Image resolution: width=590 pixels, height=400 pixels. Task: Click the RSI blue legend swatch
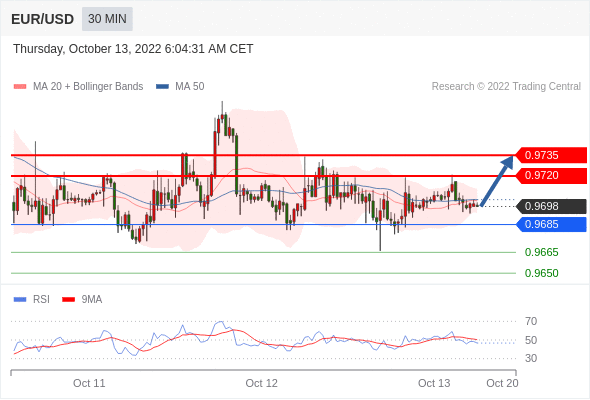click(20, 300)
